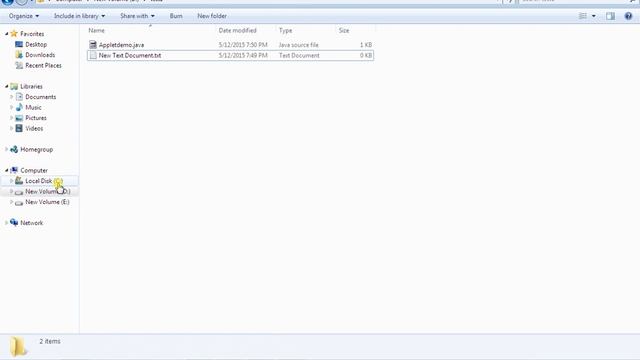Viewport: 640px width, 360px height.
Task: Open Recent Places in Favorites
Action: tap(43, 66)
